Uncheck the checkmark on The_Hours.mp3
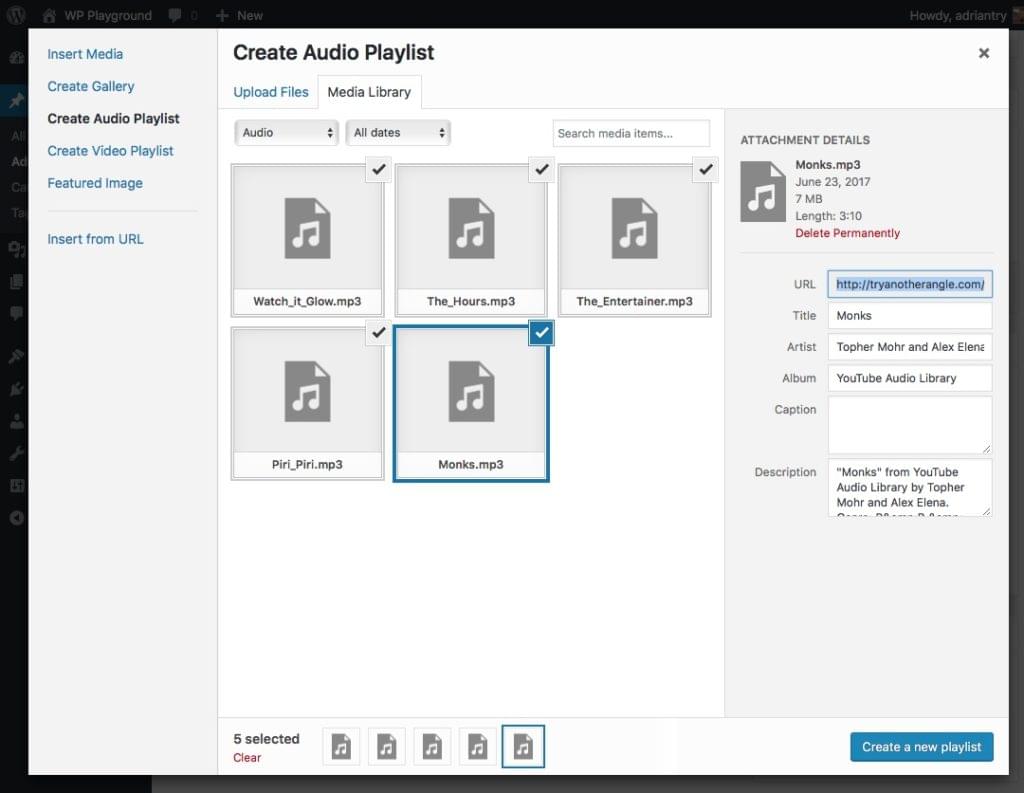This screenshot has height=793, width=1024. (x=541, y=170)
